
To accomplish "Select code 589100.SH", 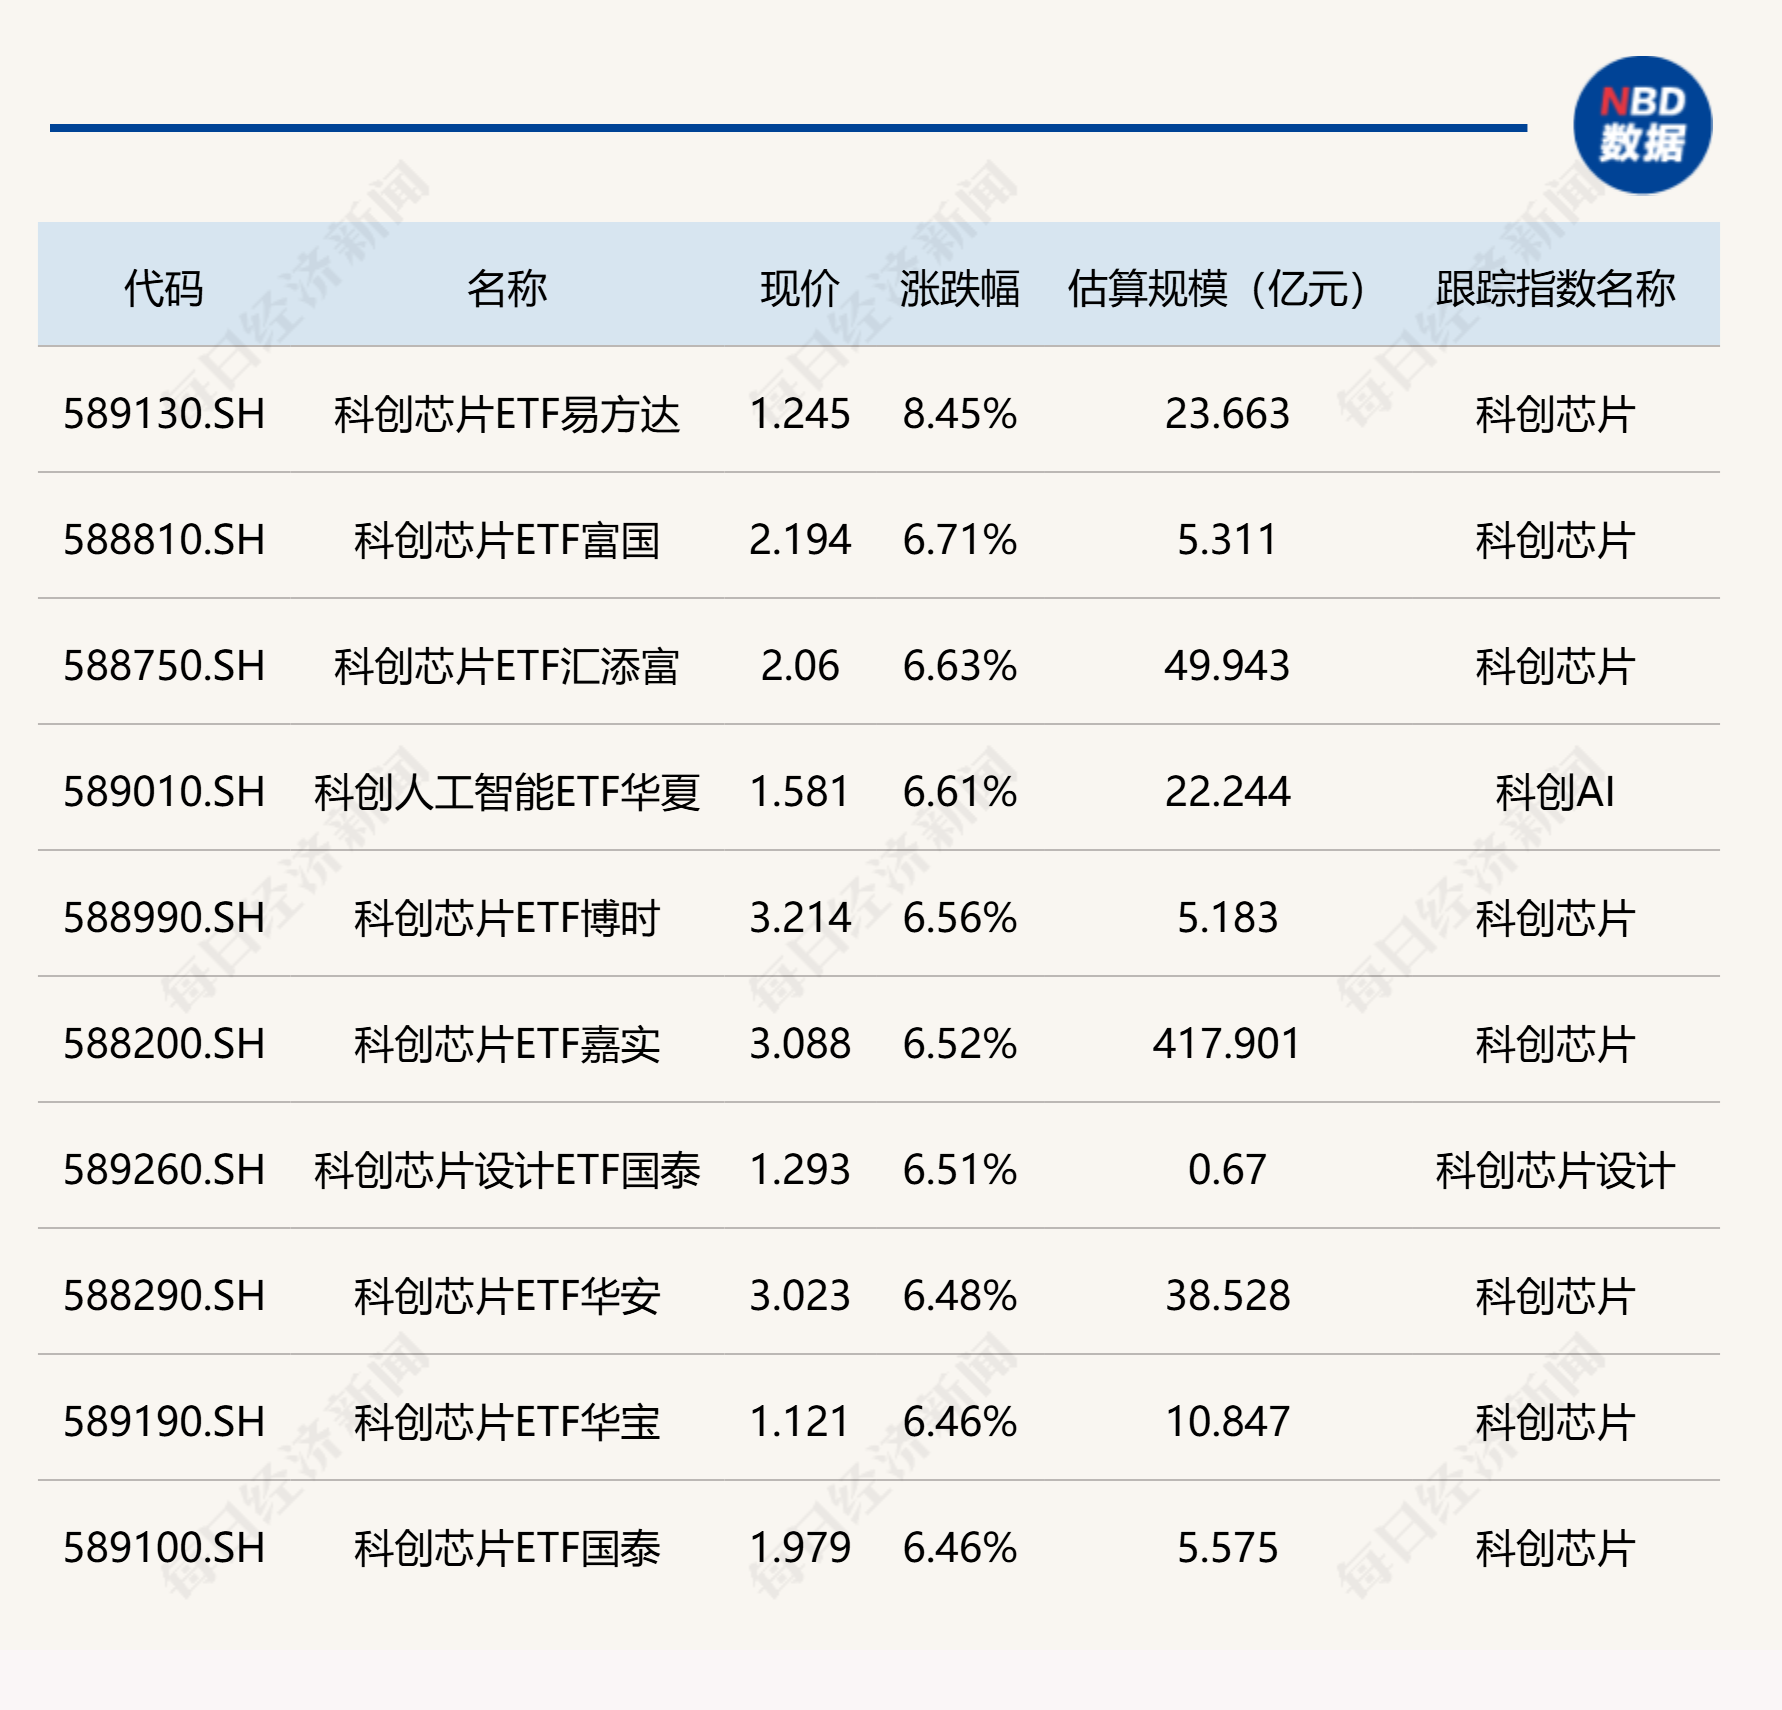I will point(163,1549).
